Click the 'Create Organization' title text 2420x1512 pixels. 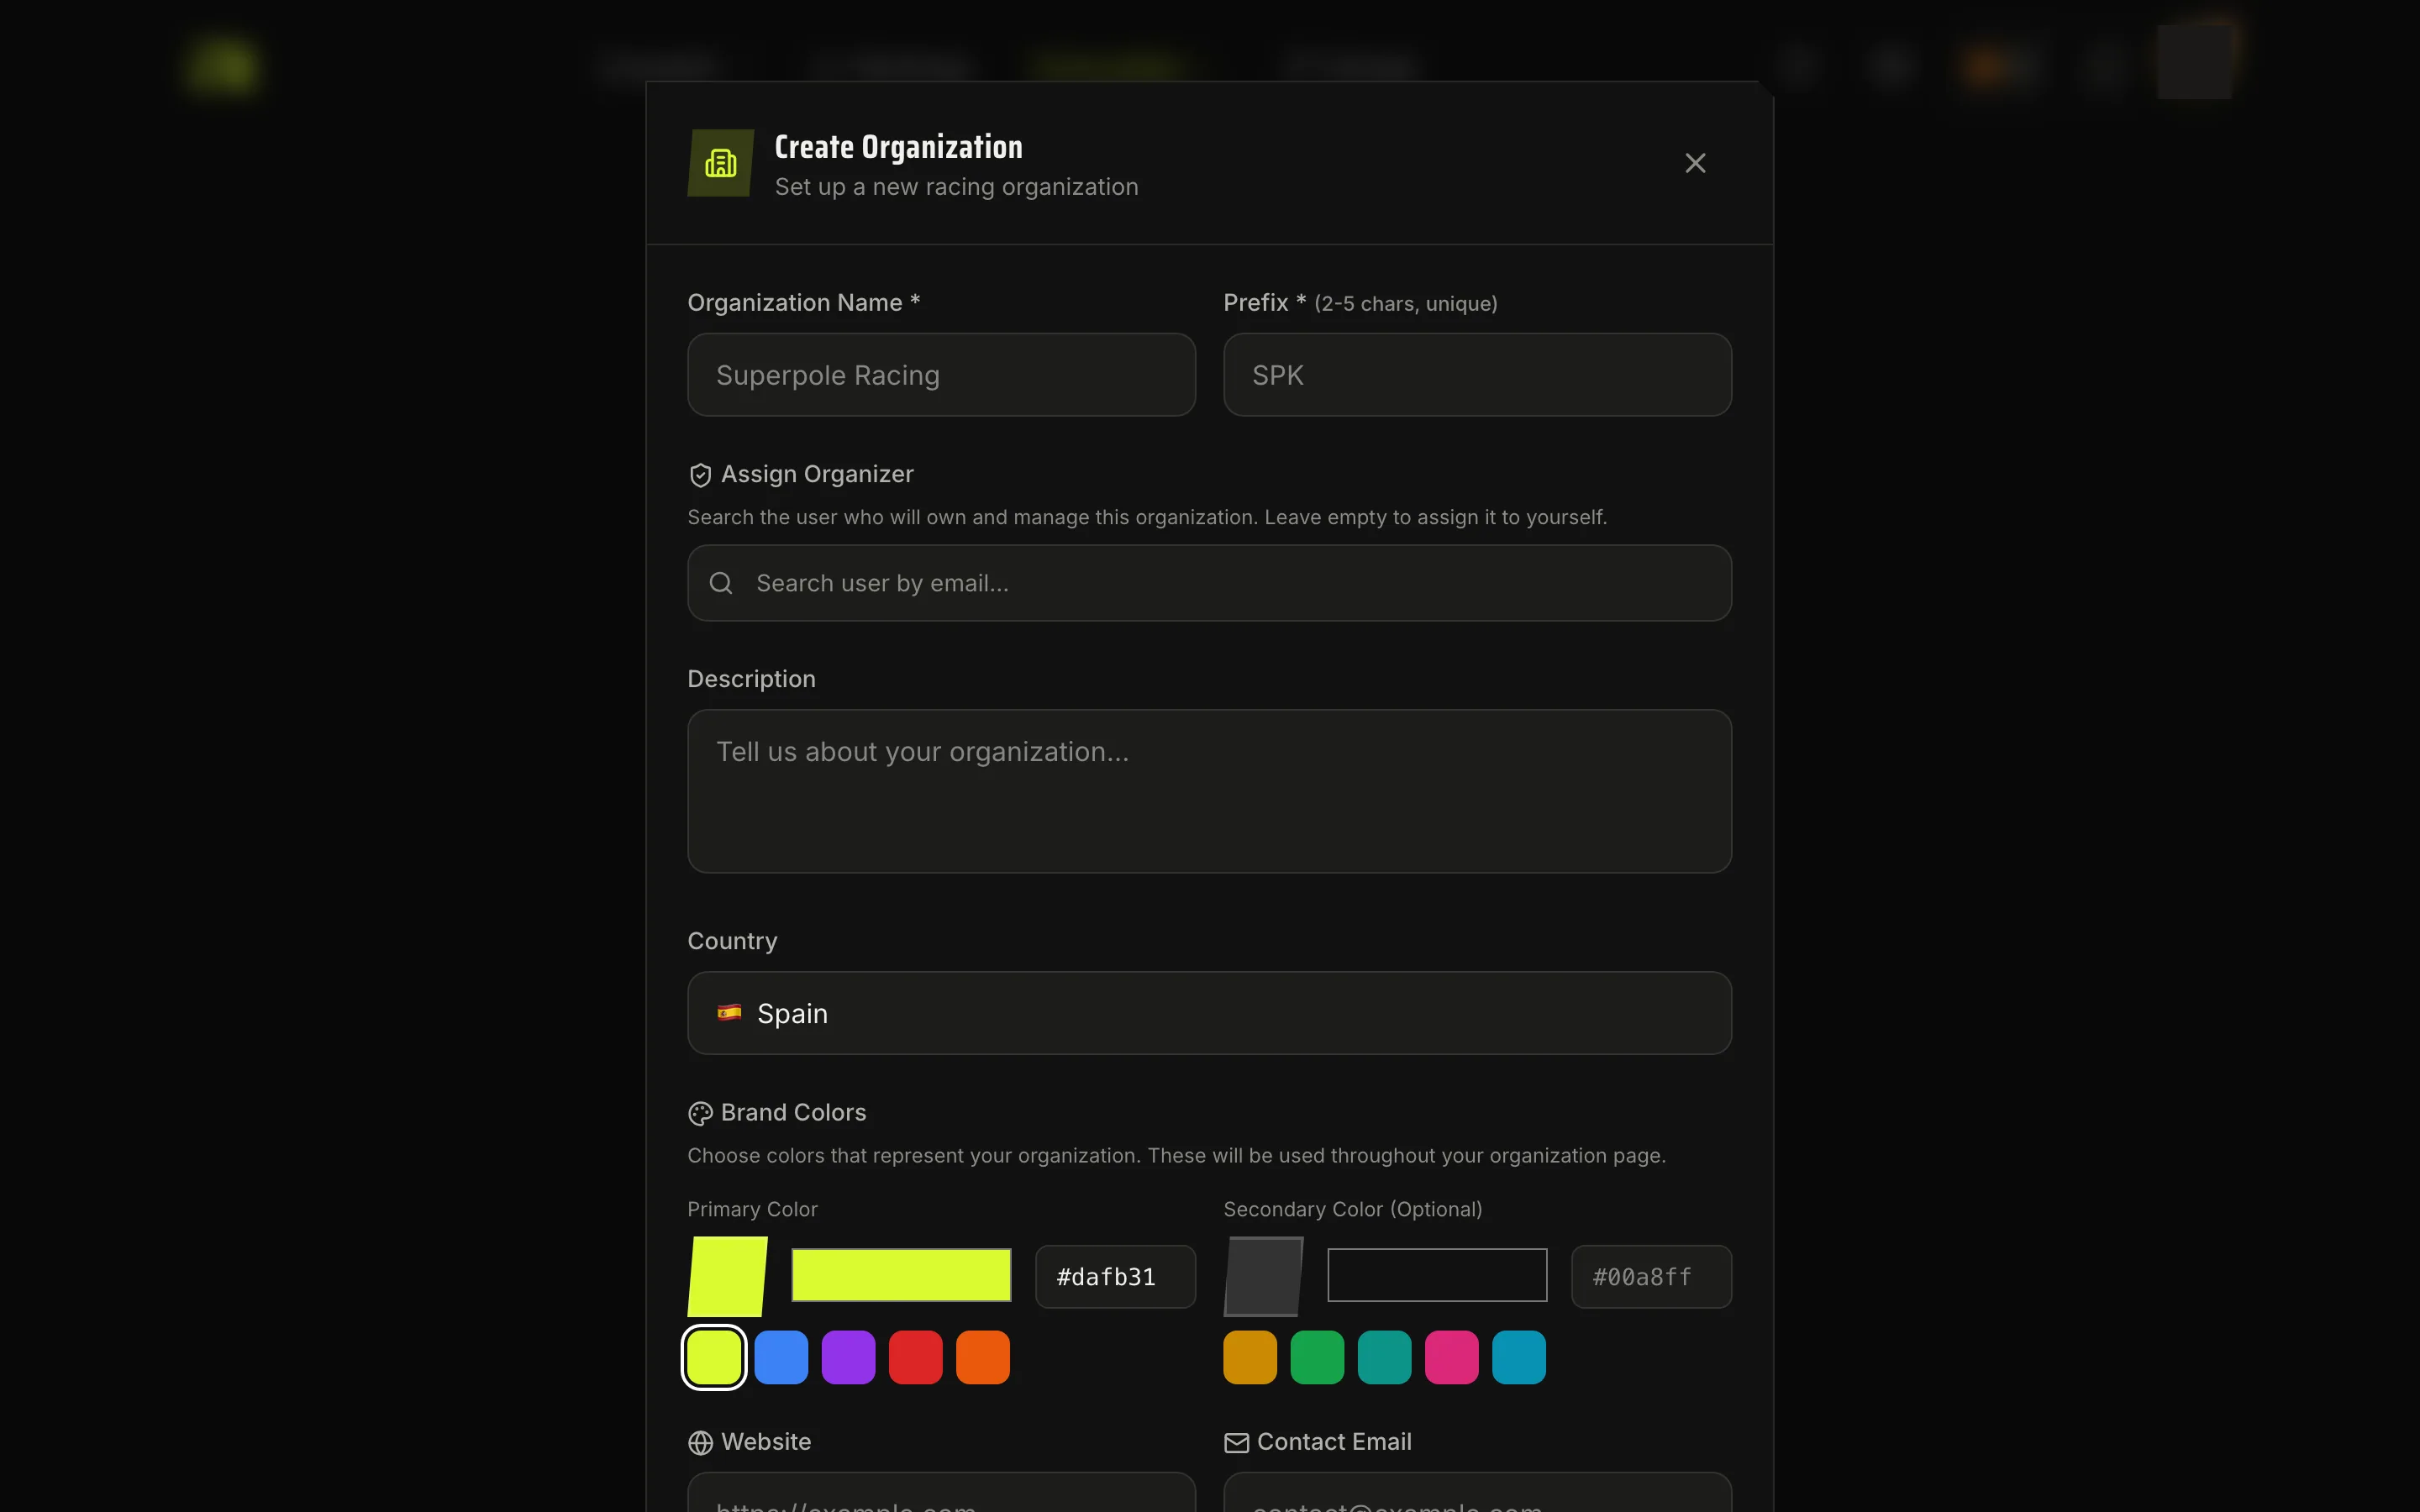coord(898,147)
